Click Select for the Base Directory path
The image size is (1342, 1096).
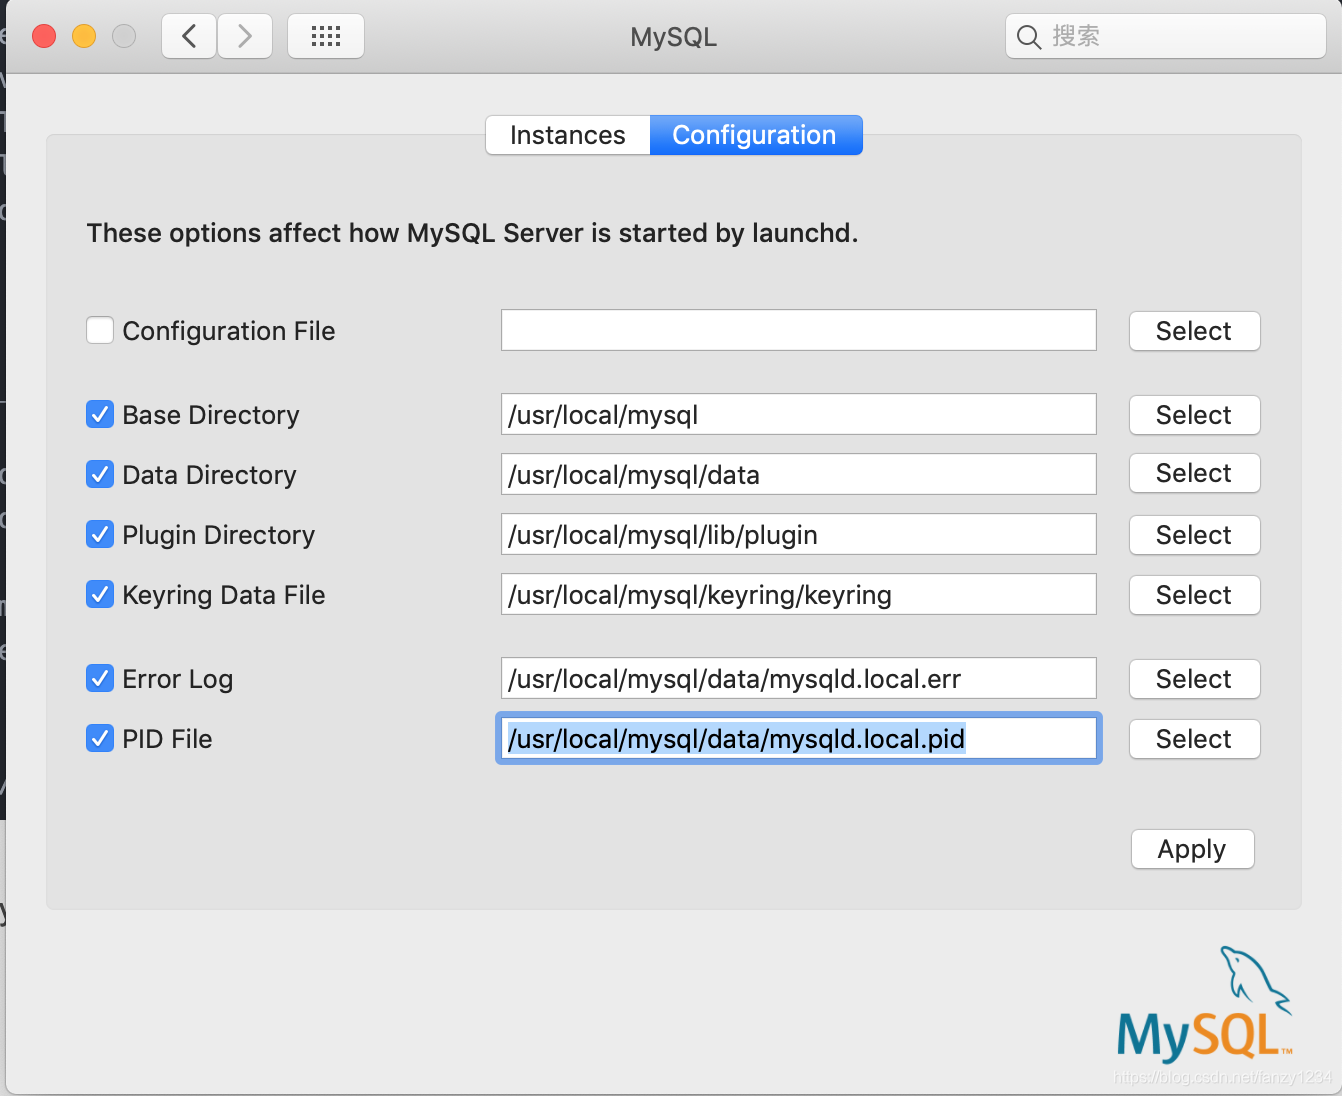(1194, 415)
